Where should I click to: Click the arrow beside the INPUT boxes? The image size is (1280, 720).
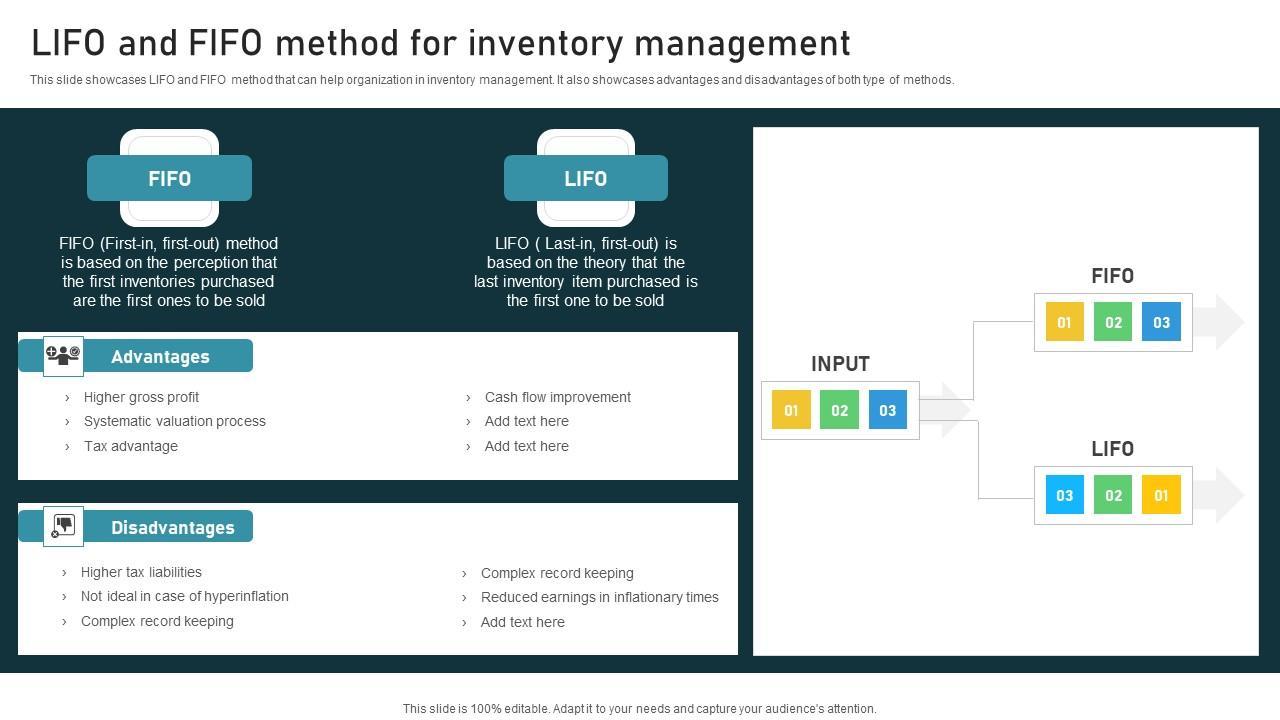click(946, 410)
